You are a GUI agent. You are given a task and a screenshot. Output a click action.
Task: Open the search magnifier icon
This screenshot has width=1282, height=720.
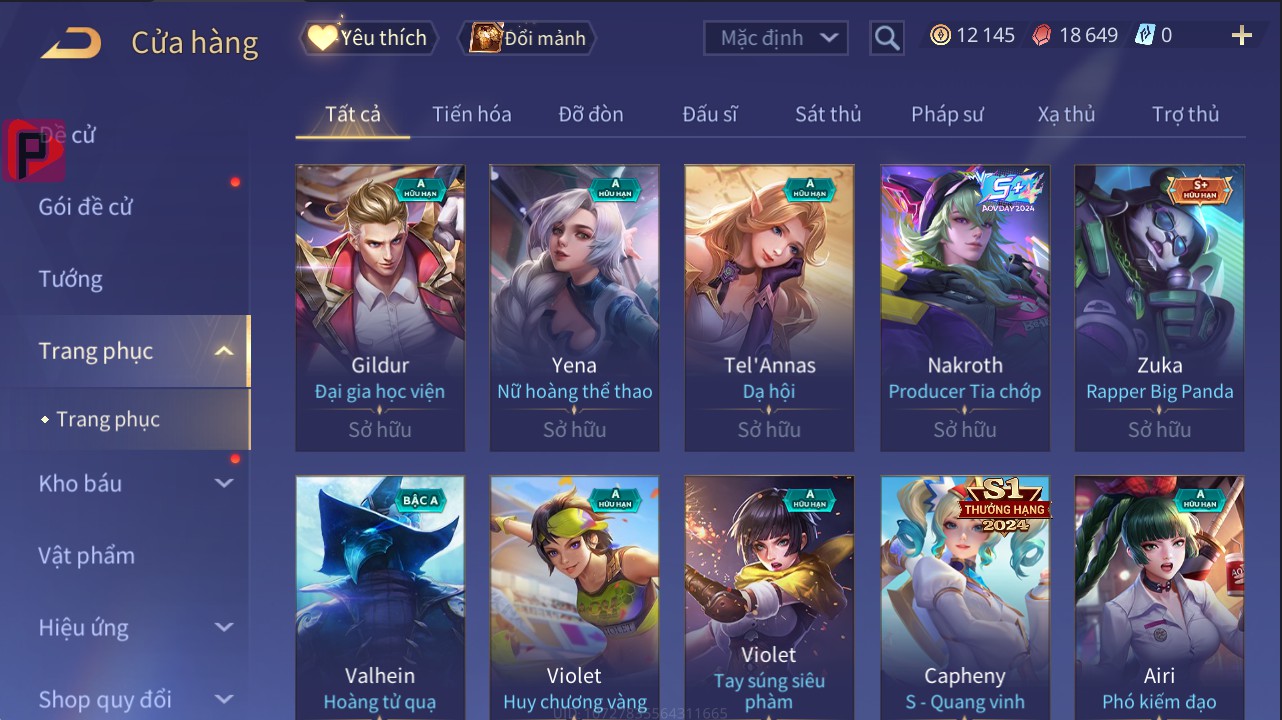[x=886, y=38]
